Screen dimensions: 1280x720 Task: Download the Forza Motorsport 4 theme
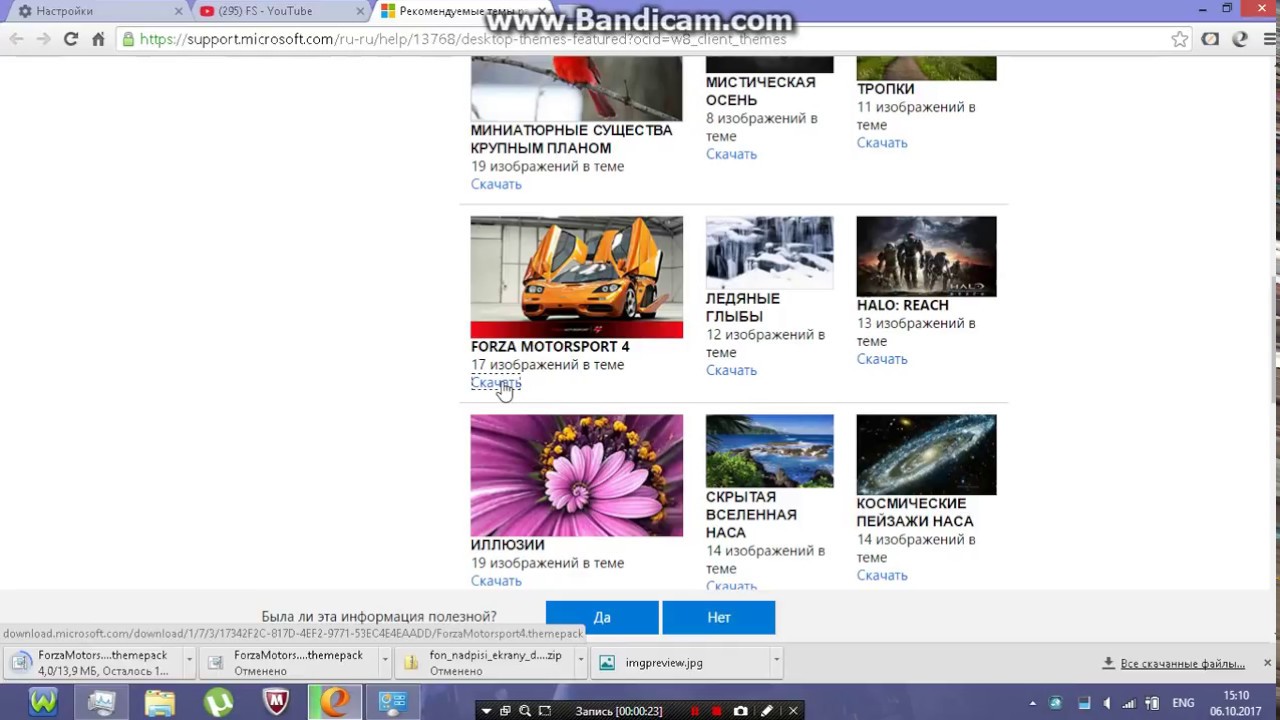pyautogui.click(x=496, y=382)
